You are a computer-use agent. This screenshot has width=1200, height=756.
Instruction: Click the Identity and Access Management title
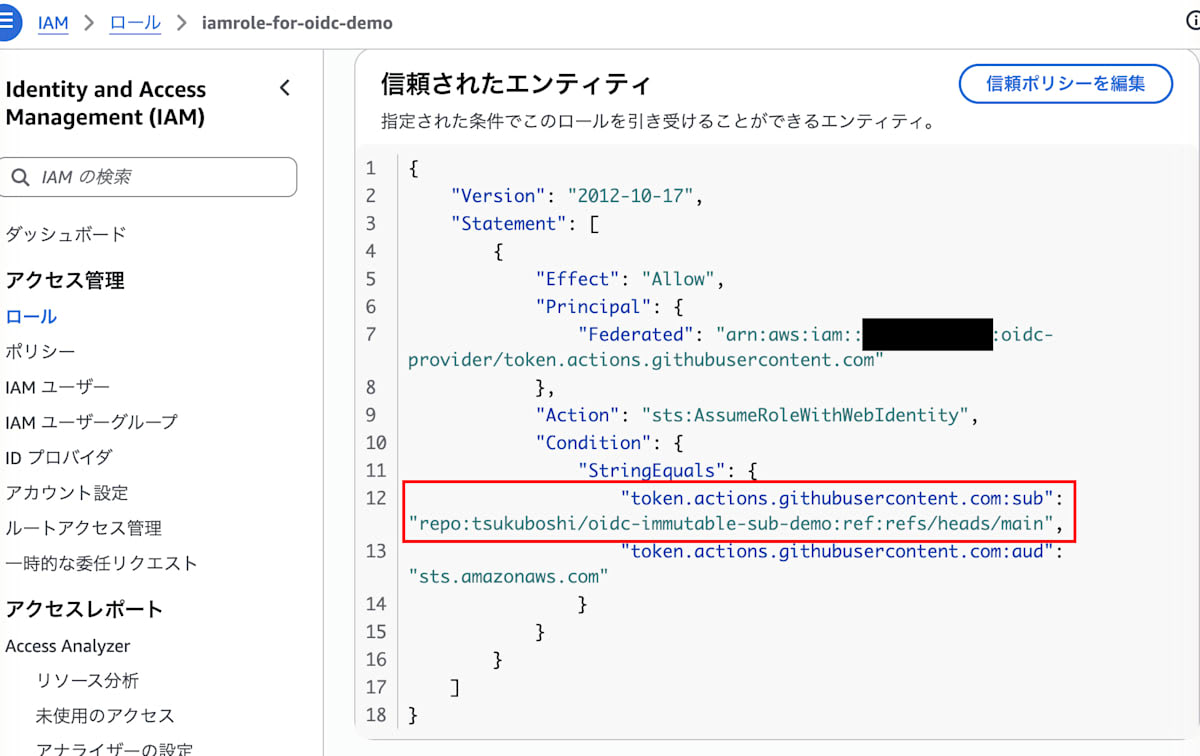click(x=106, y=103)
